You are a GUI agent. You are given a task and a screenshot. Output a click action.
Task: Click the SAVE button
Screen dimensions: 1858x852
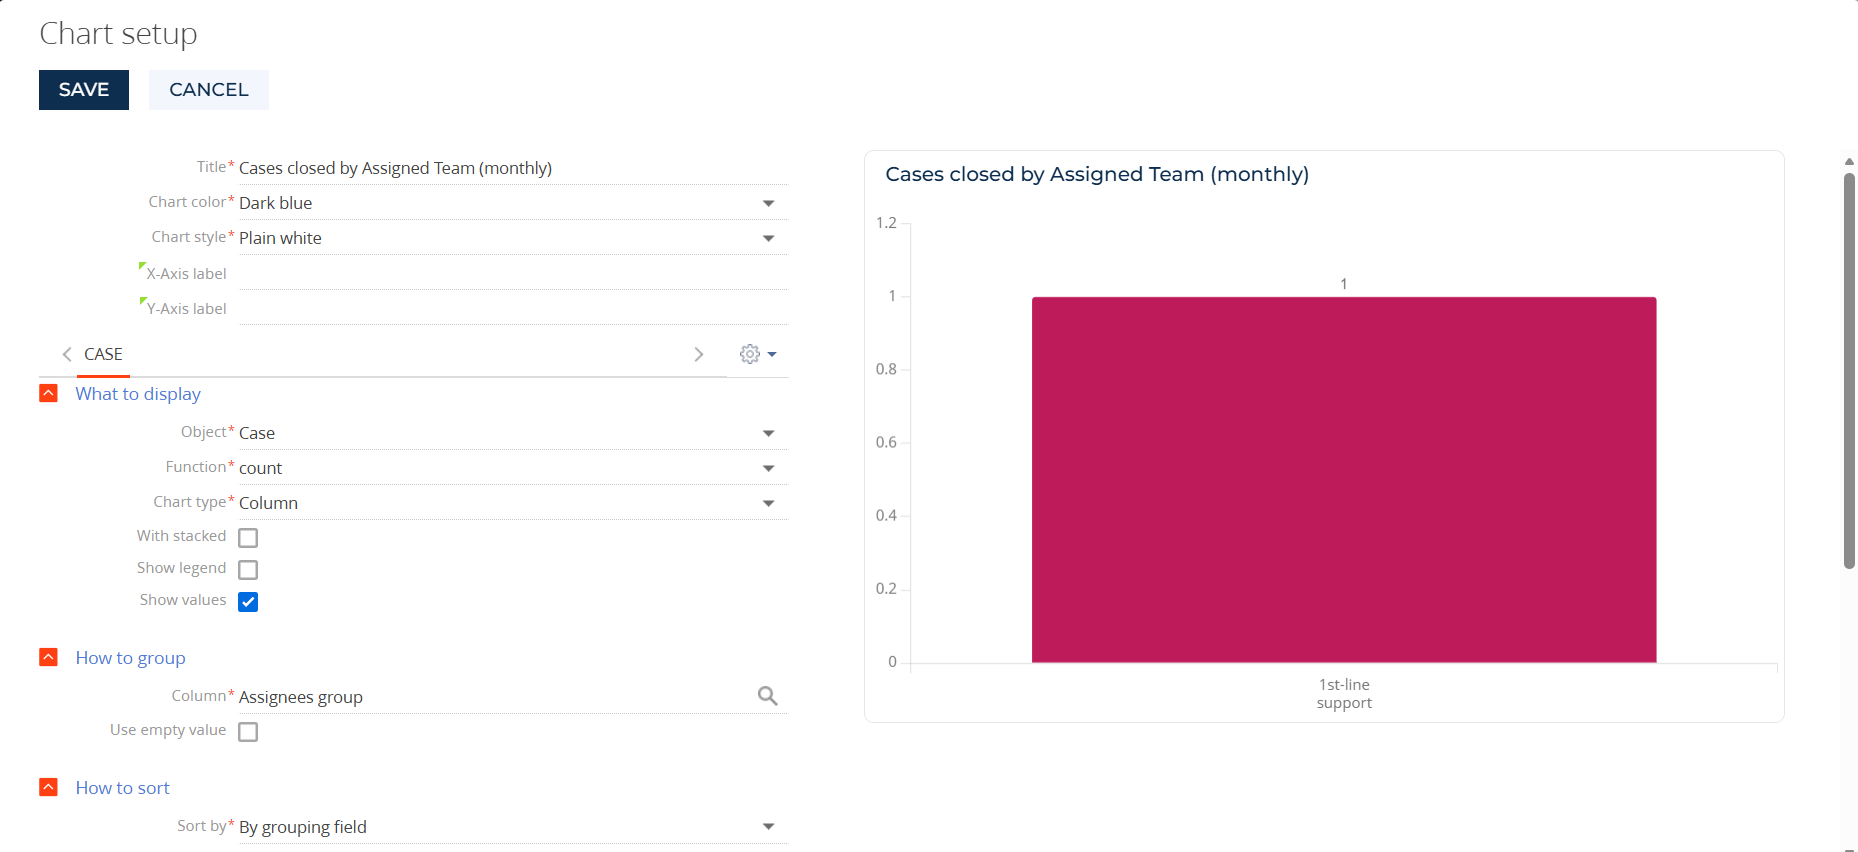pos(84,90)
